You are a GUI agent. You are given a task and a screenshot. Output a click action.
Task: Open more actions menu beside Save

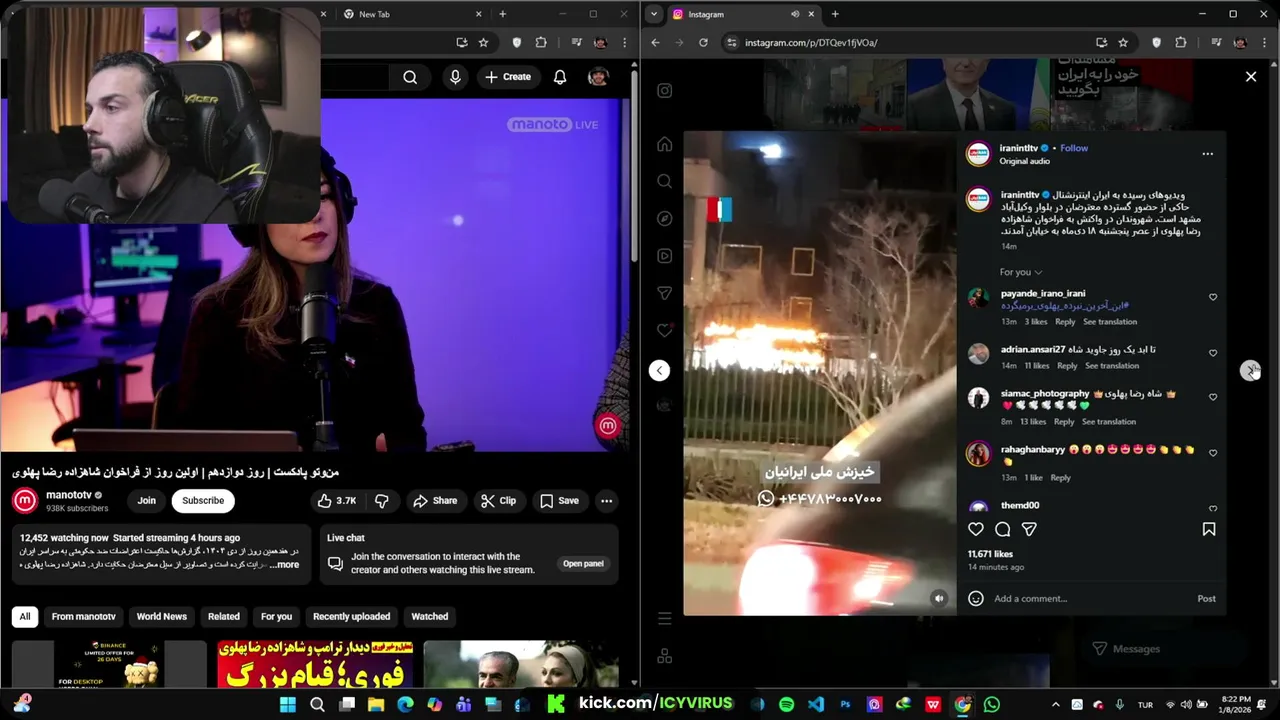click(606, 501)
